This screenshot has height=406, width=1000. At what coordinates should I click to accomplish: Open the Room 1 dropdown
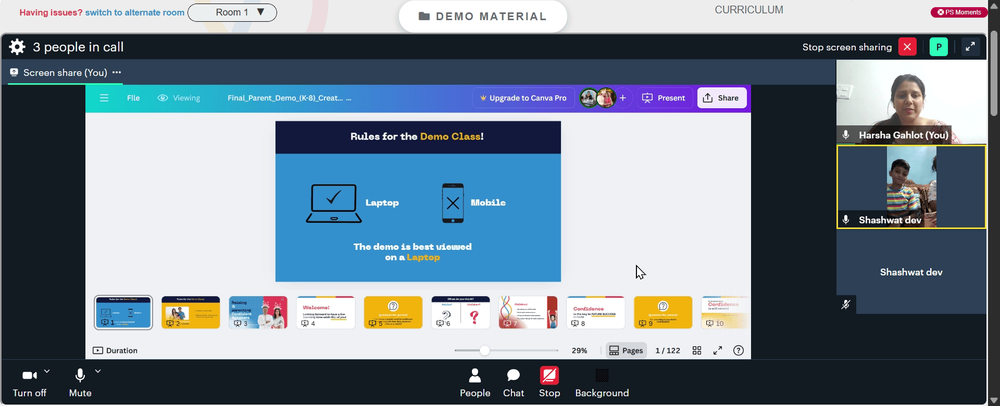tap(232, 12)
